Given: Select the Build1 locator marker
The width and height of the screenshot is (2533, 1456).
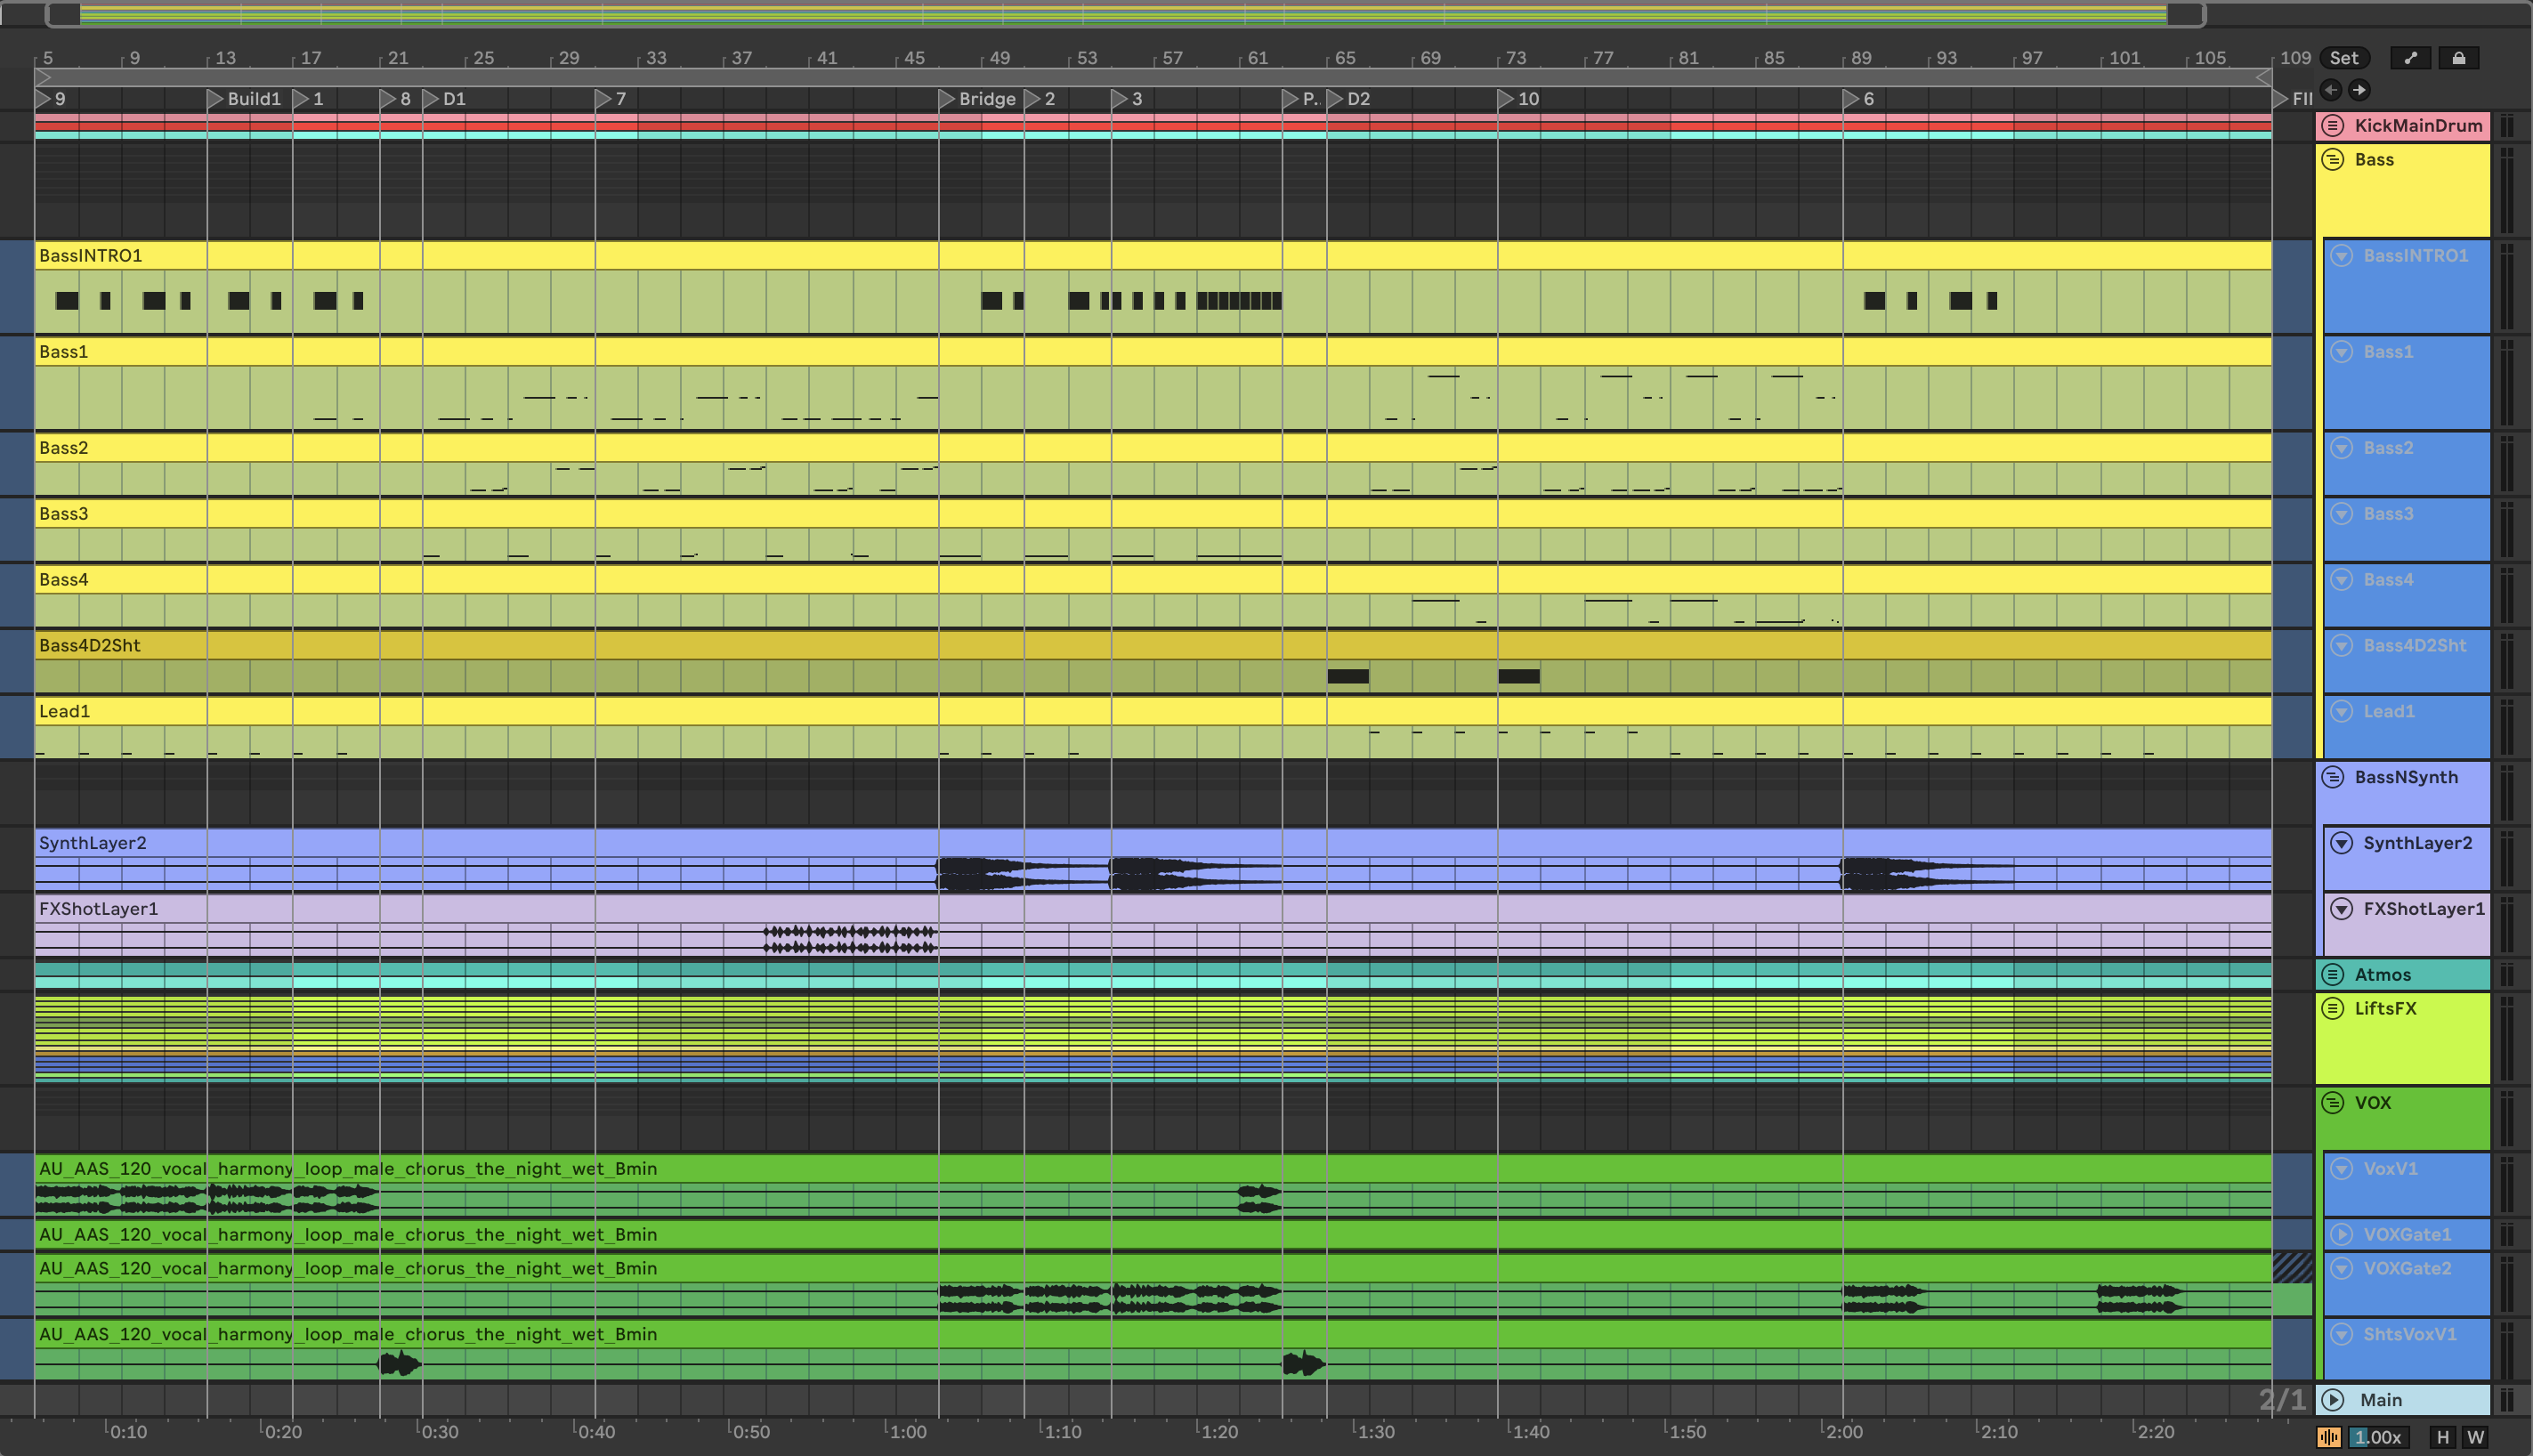Looking at the screenshot, I should [215, 99].
